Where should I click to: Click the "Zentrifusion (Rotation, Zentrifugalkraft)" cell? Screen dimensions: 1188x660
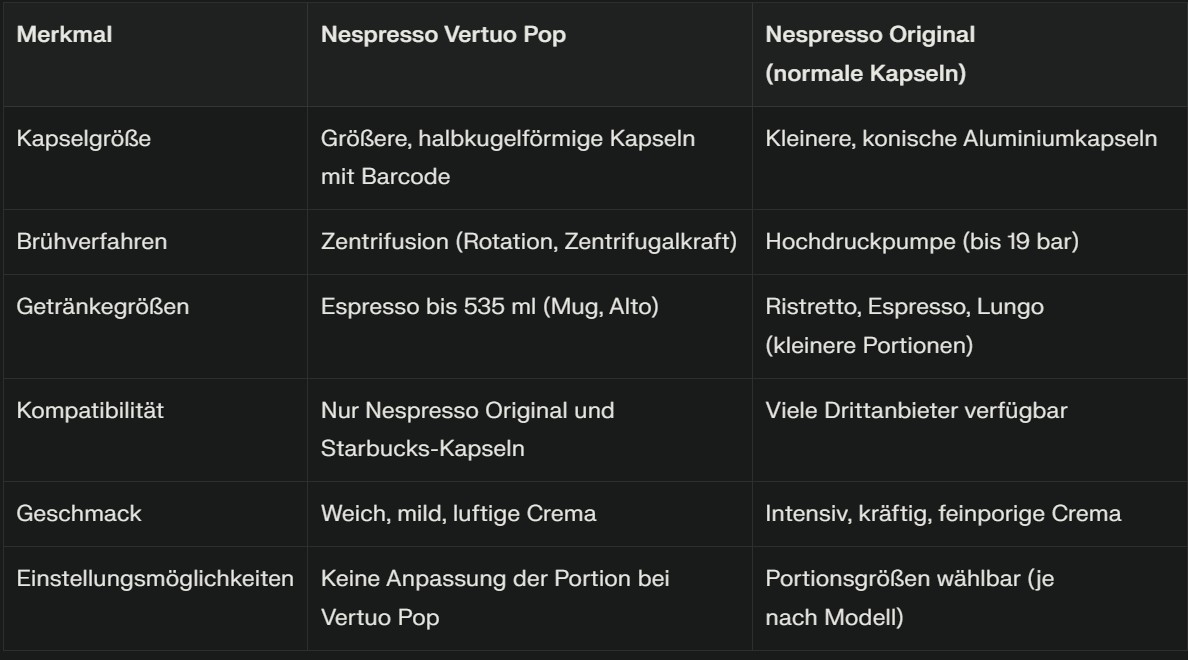(529, 242)
